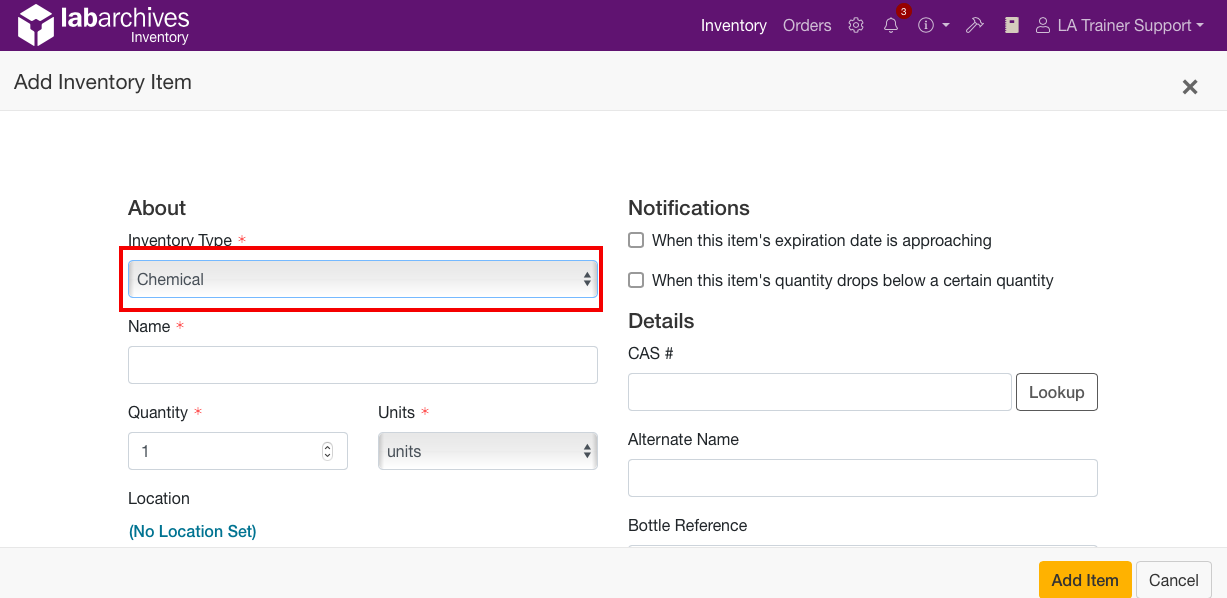Image resolution: width=1227 pixels, height=598 pixels.
Task: Toggle both notification options off via expiration checkbox
Action: 636,240
